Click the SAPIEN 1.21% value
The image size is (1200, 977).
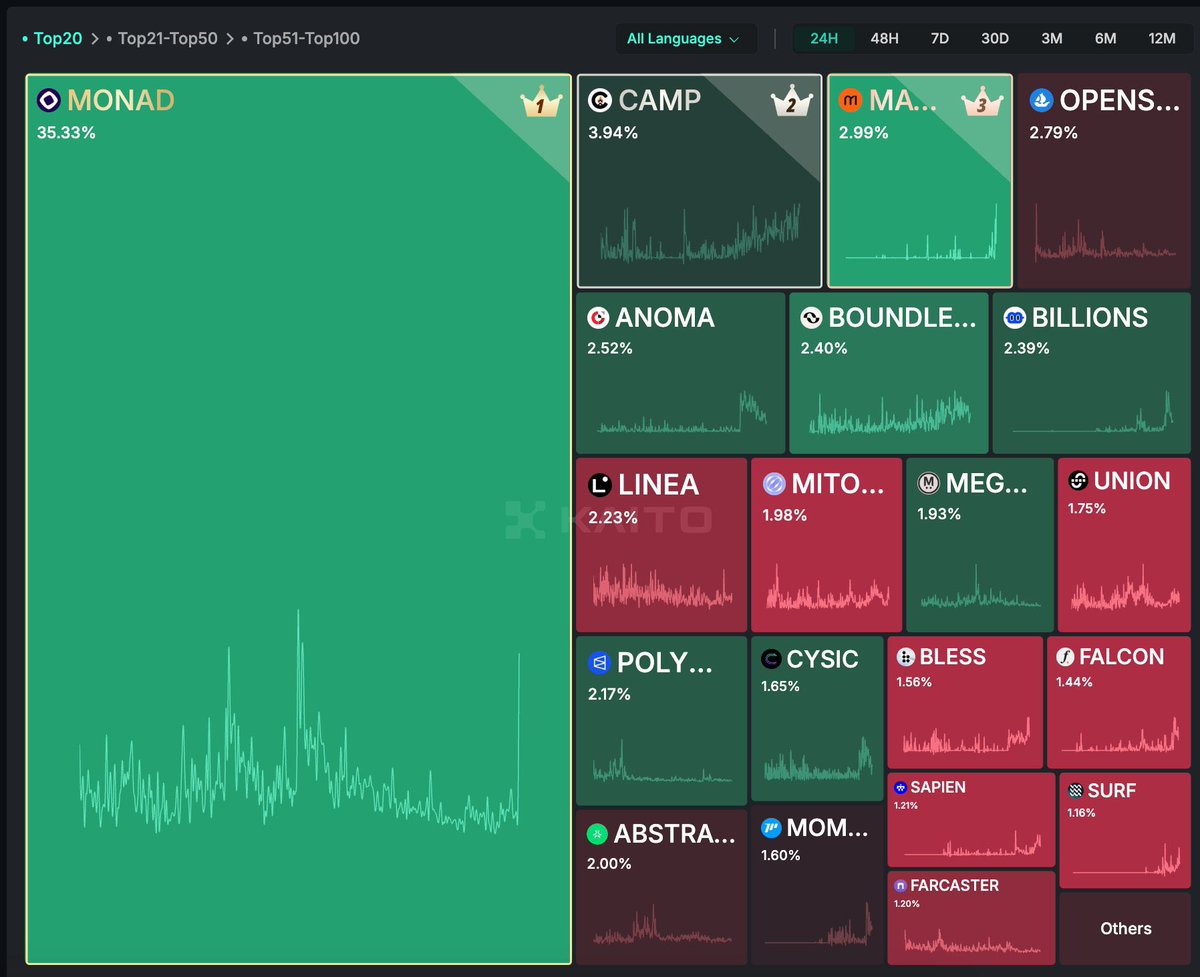click(905, 806)
